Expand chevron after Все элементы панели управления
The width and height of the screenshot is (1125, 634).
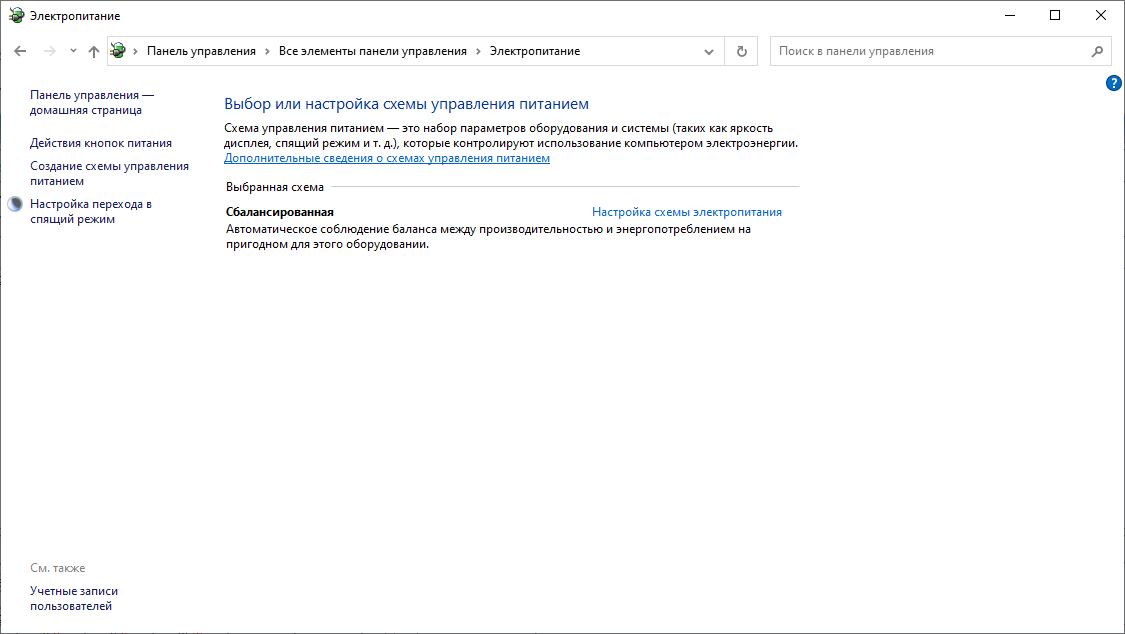(x=478, y=52)
